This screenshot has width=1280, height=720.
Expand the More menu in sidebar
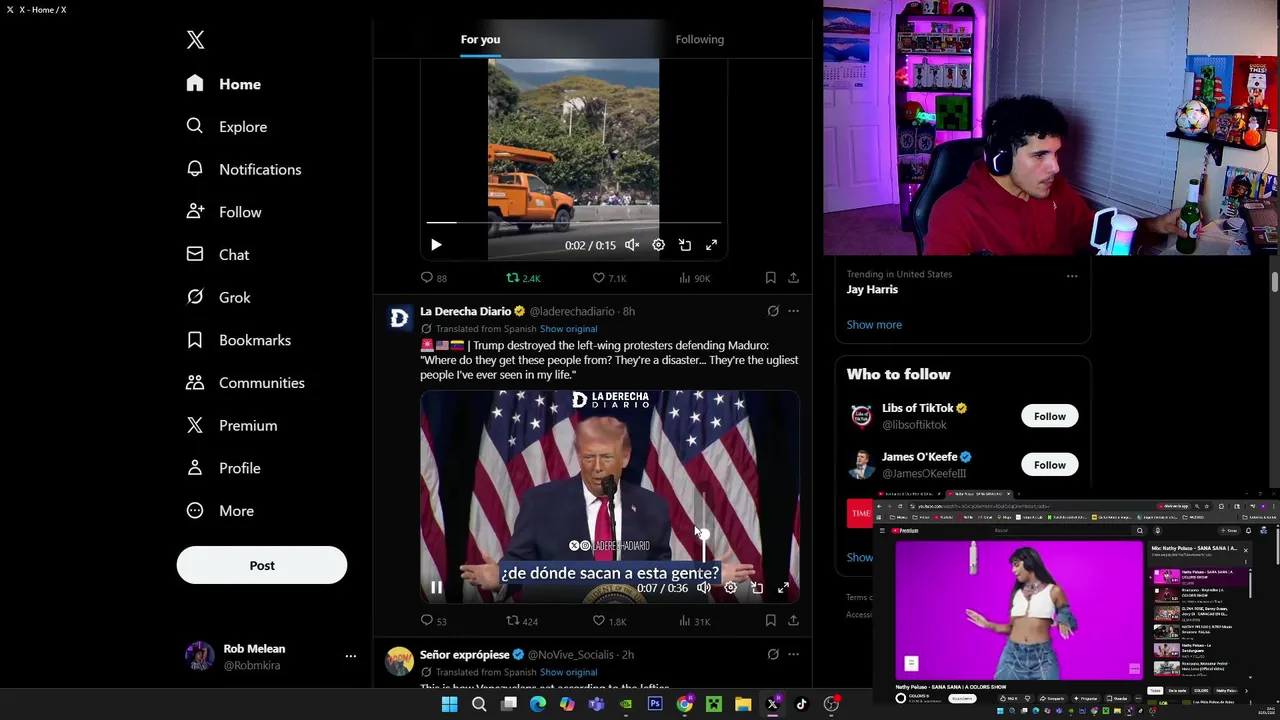tap(221, 511)
